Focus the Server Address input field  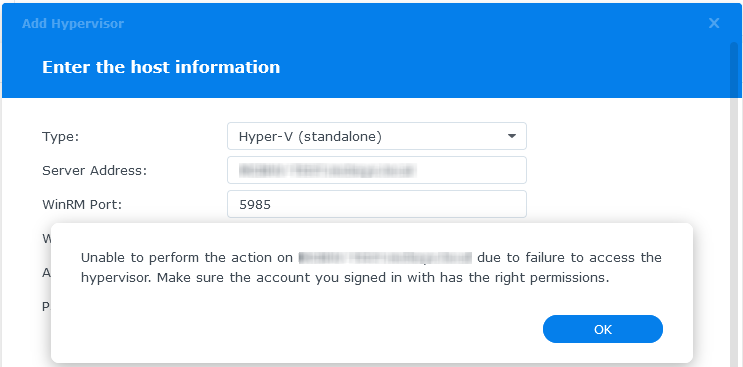[x=377, y=170]
